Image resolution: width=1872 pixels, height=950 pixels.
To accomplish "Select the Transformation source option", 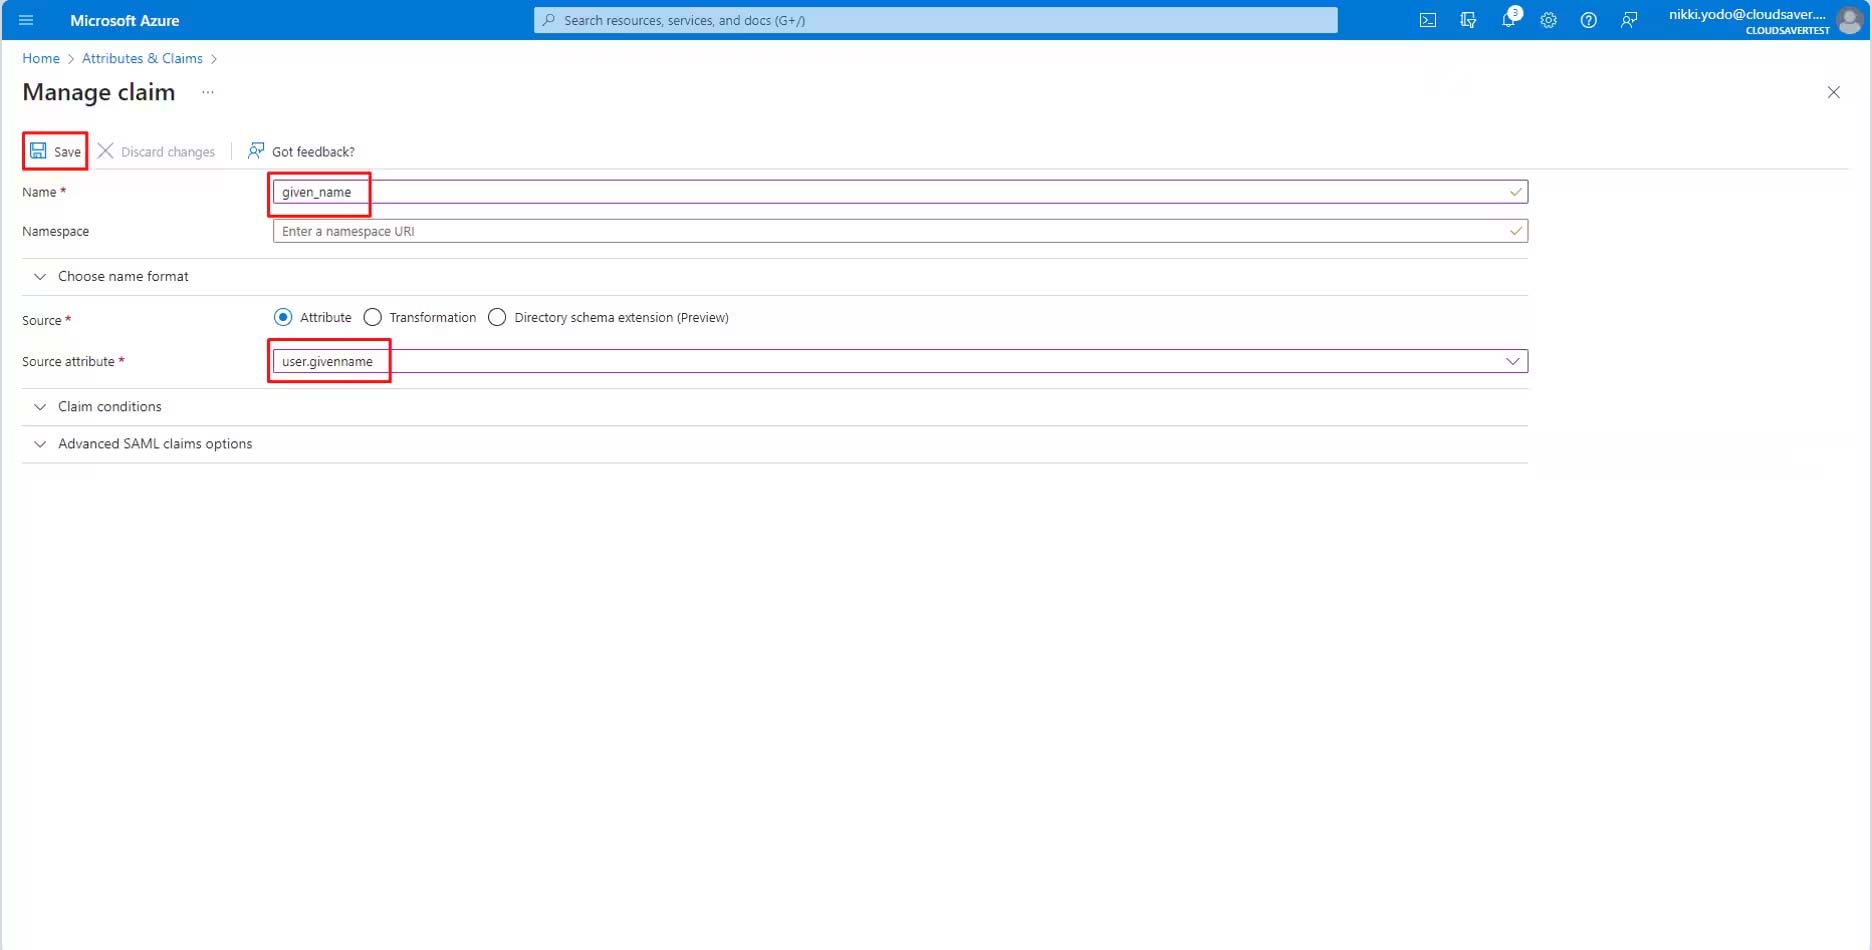I will [373, 317].
